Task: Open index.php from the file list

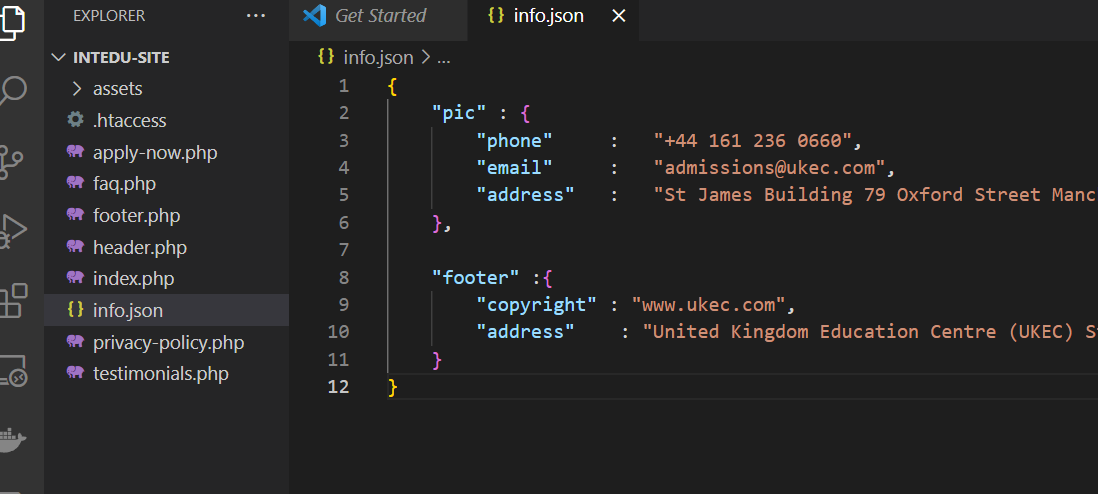Action: [x=133, y=279]
